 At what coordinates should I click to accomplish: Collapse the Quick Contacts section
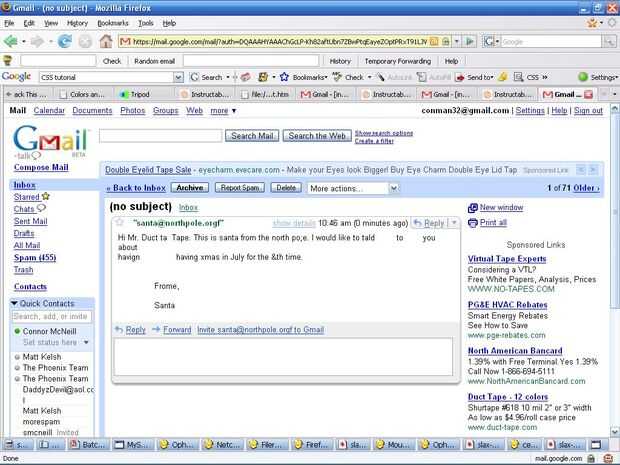[x=14, y=303]
